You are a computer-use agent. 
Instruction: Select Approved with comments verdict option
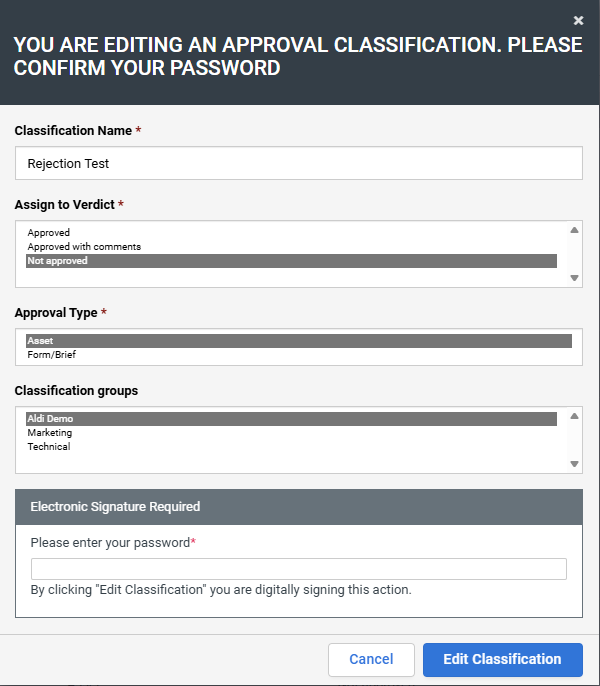pyautogui.click(x=84, y=247)
